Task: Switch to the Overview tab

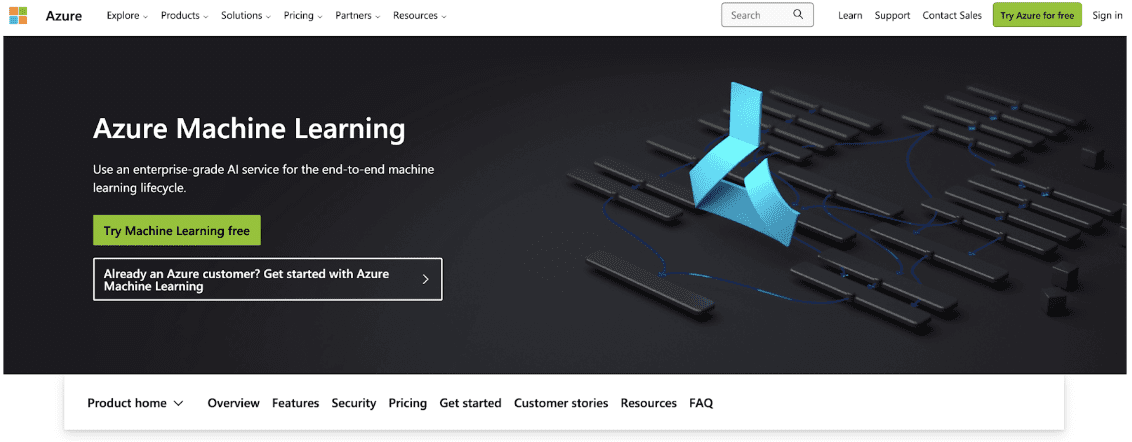Action: click(x=233, y=403)
